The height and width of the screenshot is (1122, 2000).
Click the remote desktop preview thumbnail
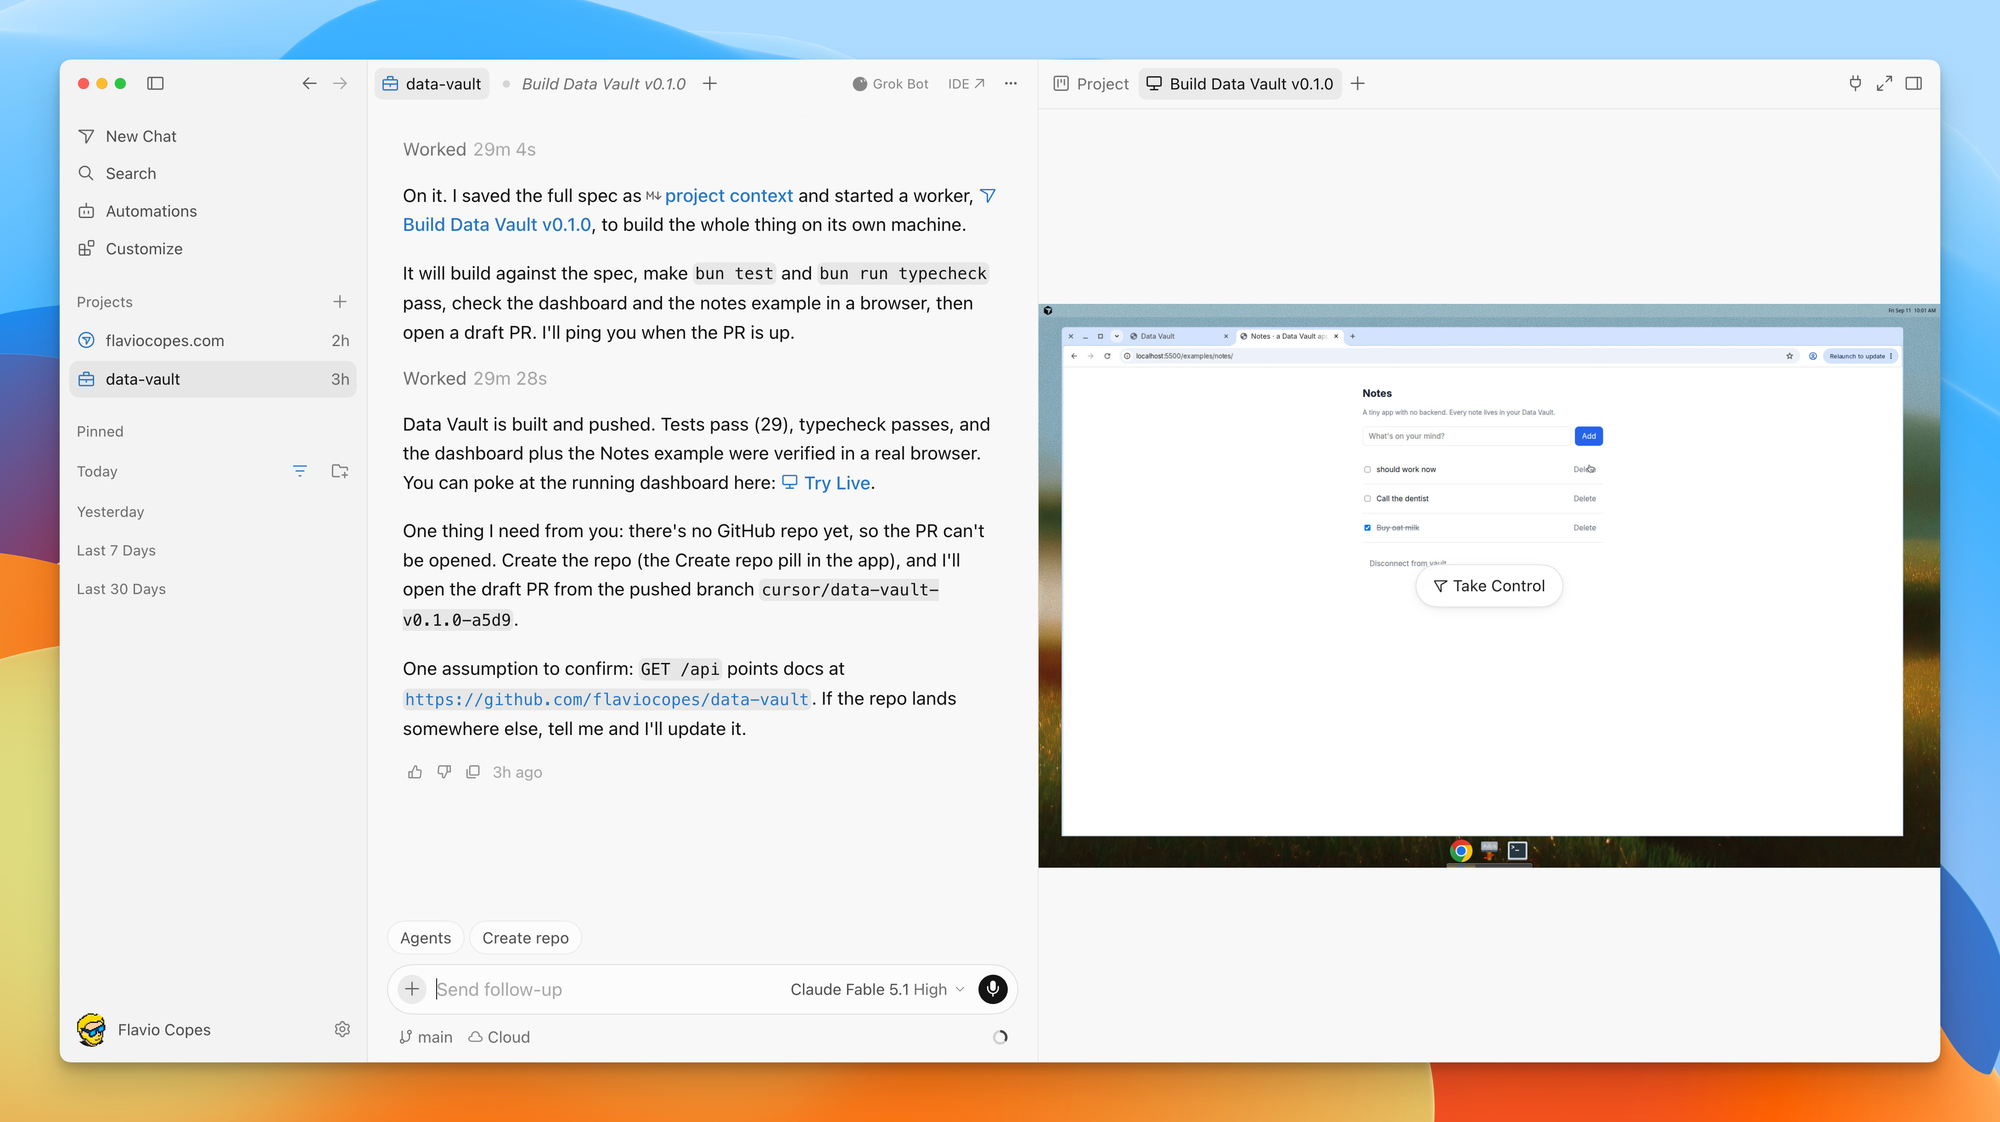click(x=1489, y=585)
